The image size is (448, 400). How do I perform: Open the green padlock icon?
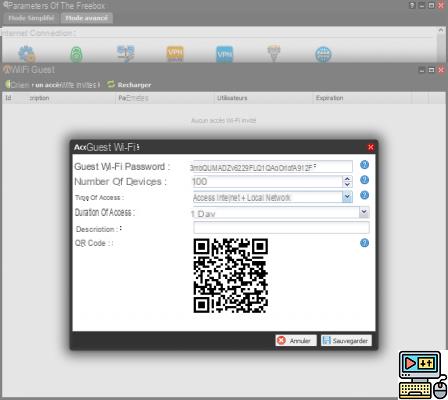(x=76, y=55)
